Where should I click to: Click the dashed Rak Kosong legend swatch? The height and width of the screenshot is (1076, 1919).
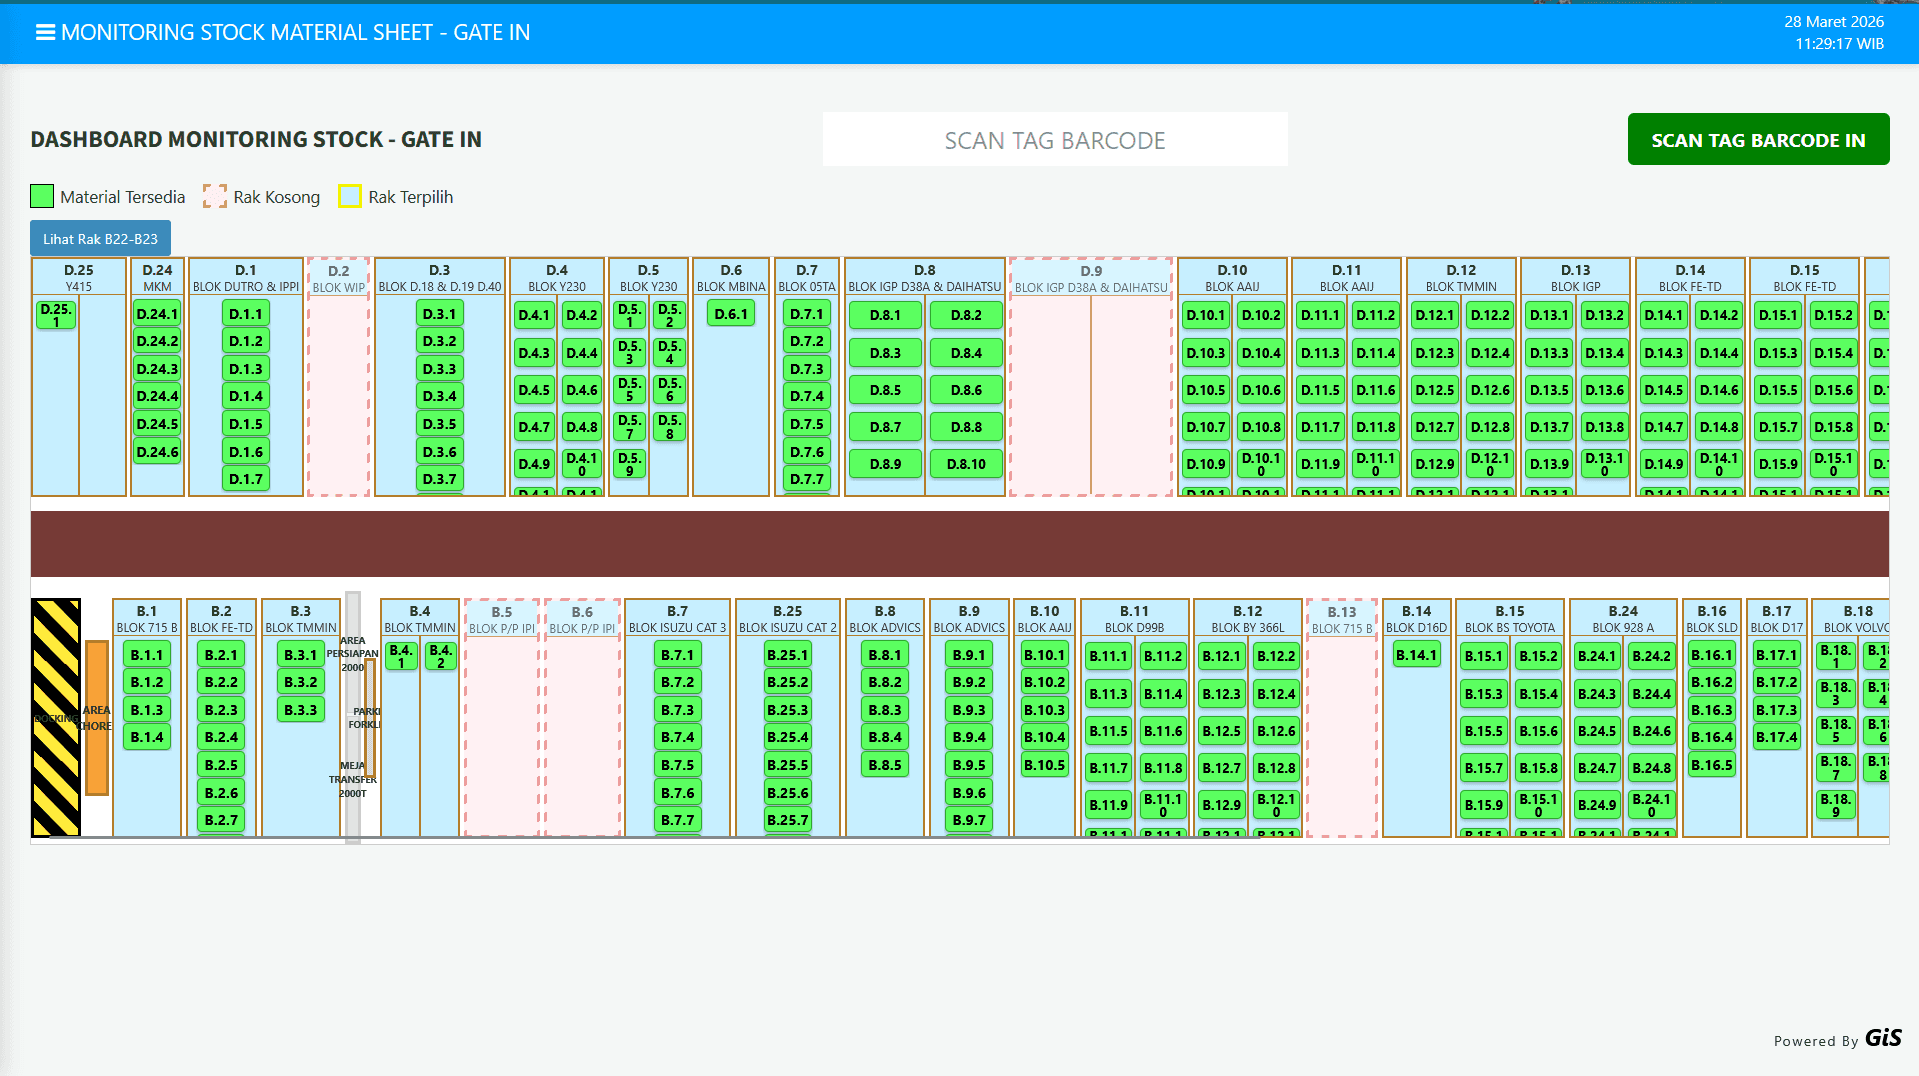point(215,196)
